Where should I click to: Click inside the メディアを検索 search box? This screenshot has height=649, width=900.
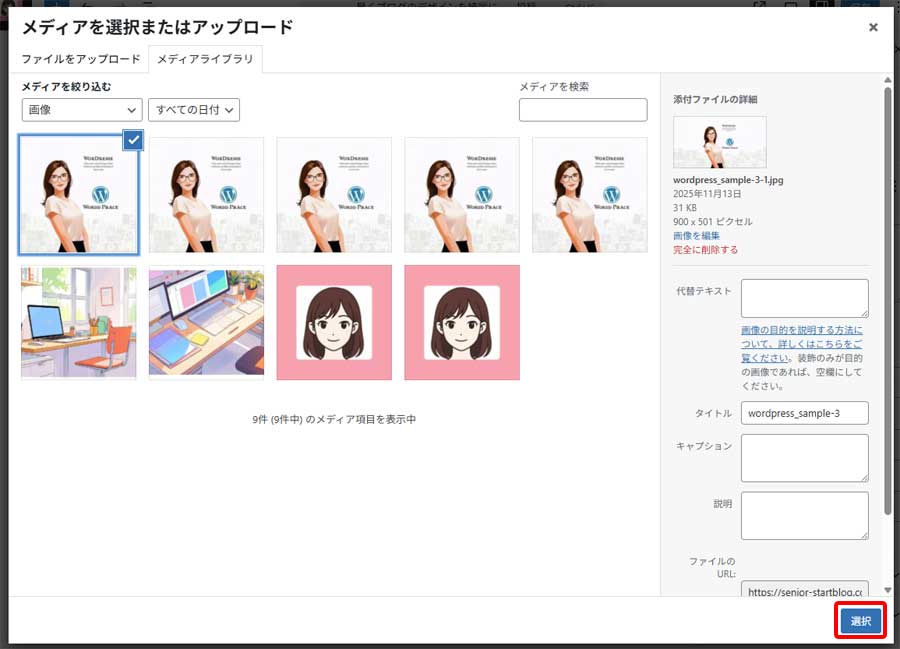pos(583,109)
